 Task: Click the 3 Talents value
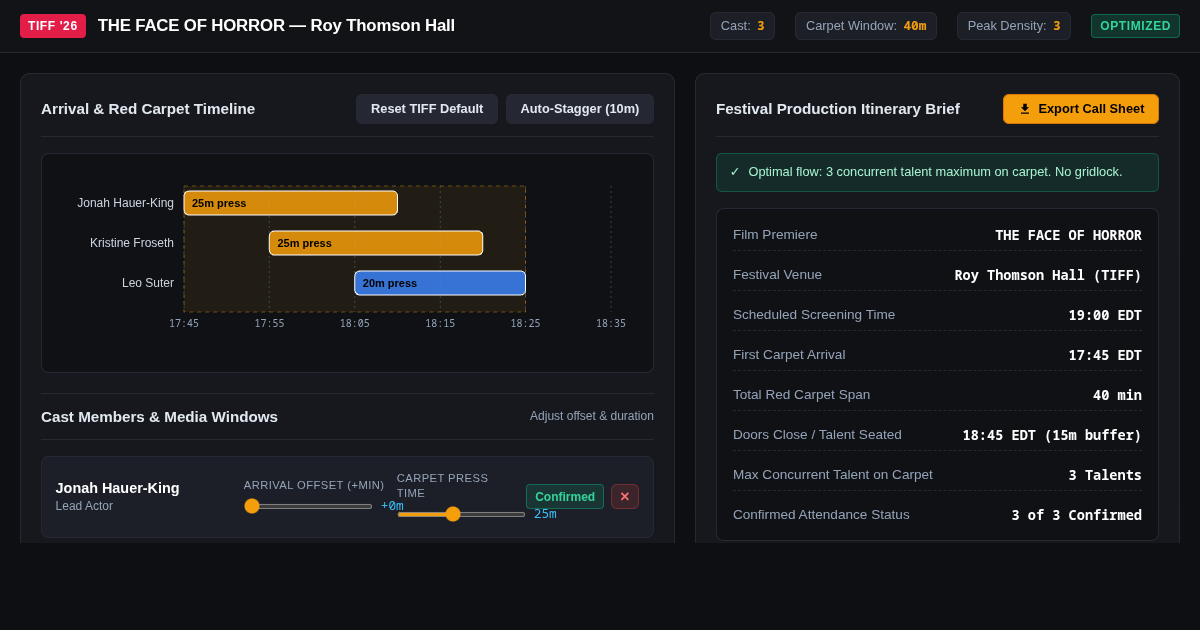(x=1105, y=475)
